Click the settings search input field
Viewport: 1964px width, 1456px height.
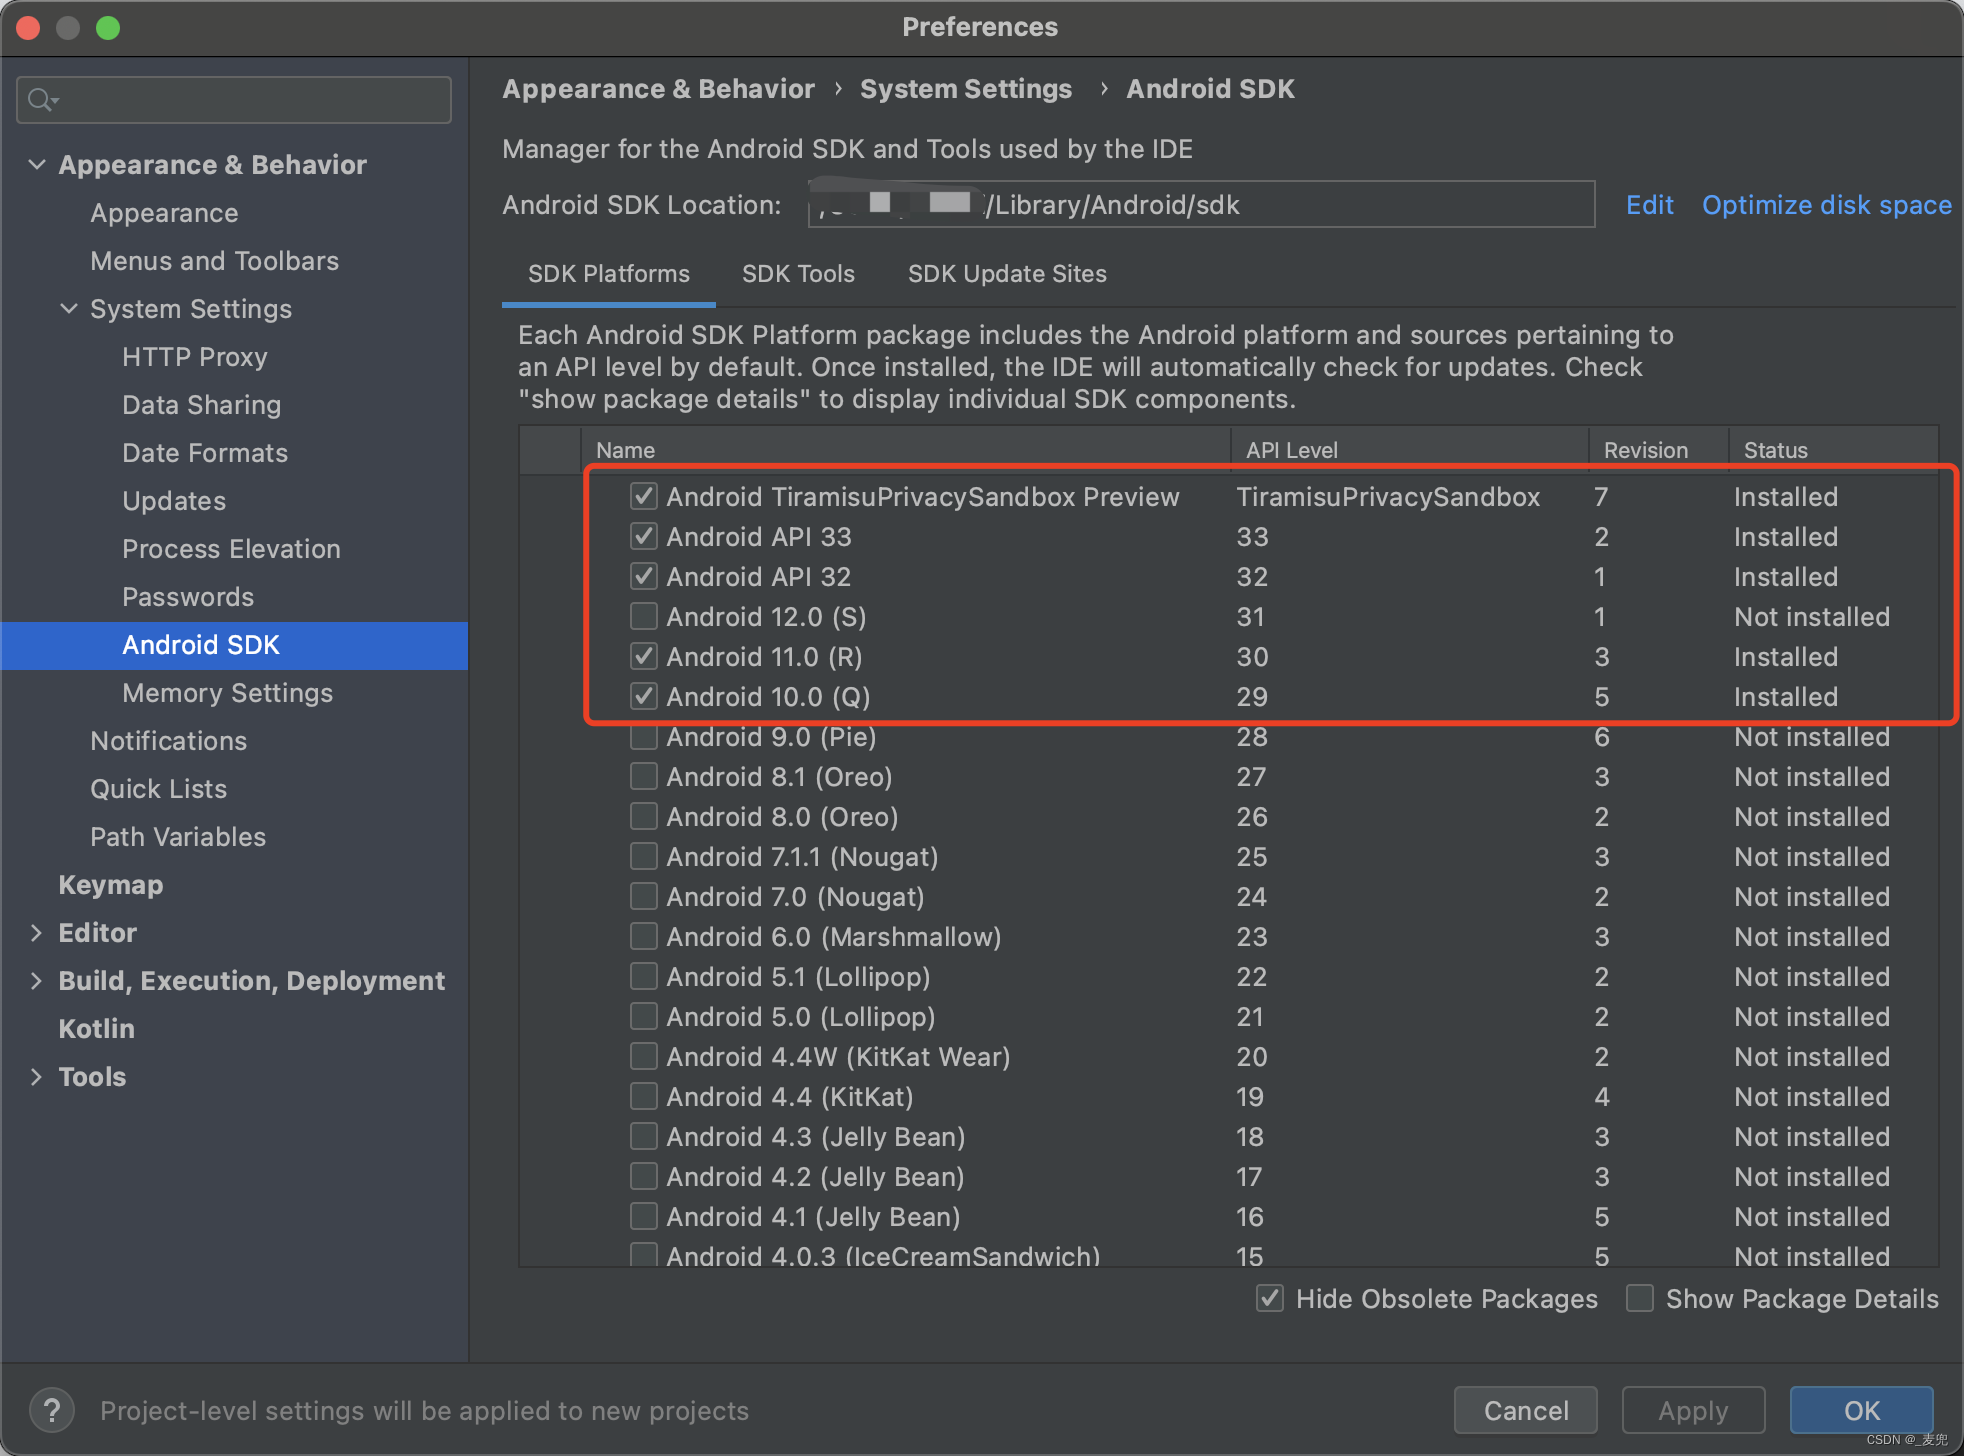(x=250, y=100)
